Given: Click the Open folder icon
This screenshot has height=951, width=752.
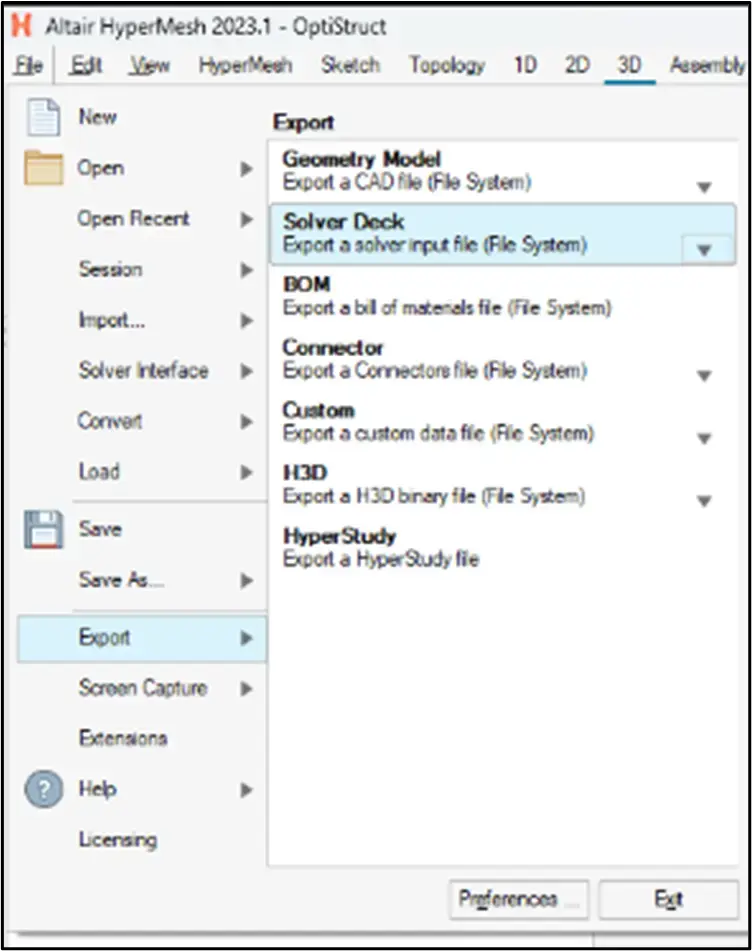Looking at the screenshot, I should click(x=43, y=167).
